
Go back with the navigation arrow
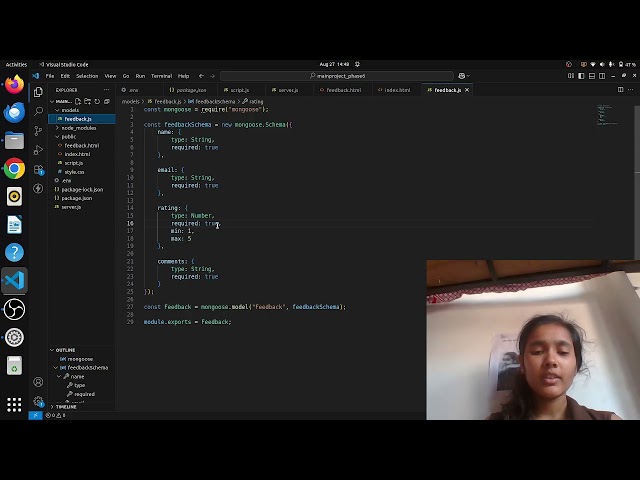tap(201, 76)
